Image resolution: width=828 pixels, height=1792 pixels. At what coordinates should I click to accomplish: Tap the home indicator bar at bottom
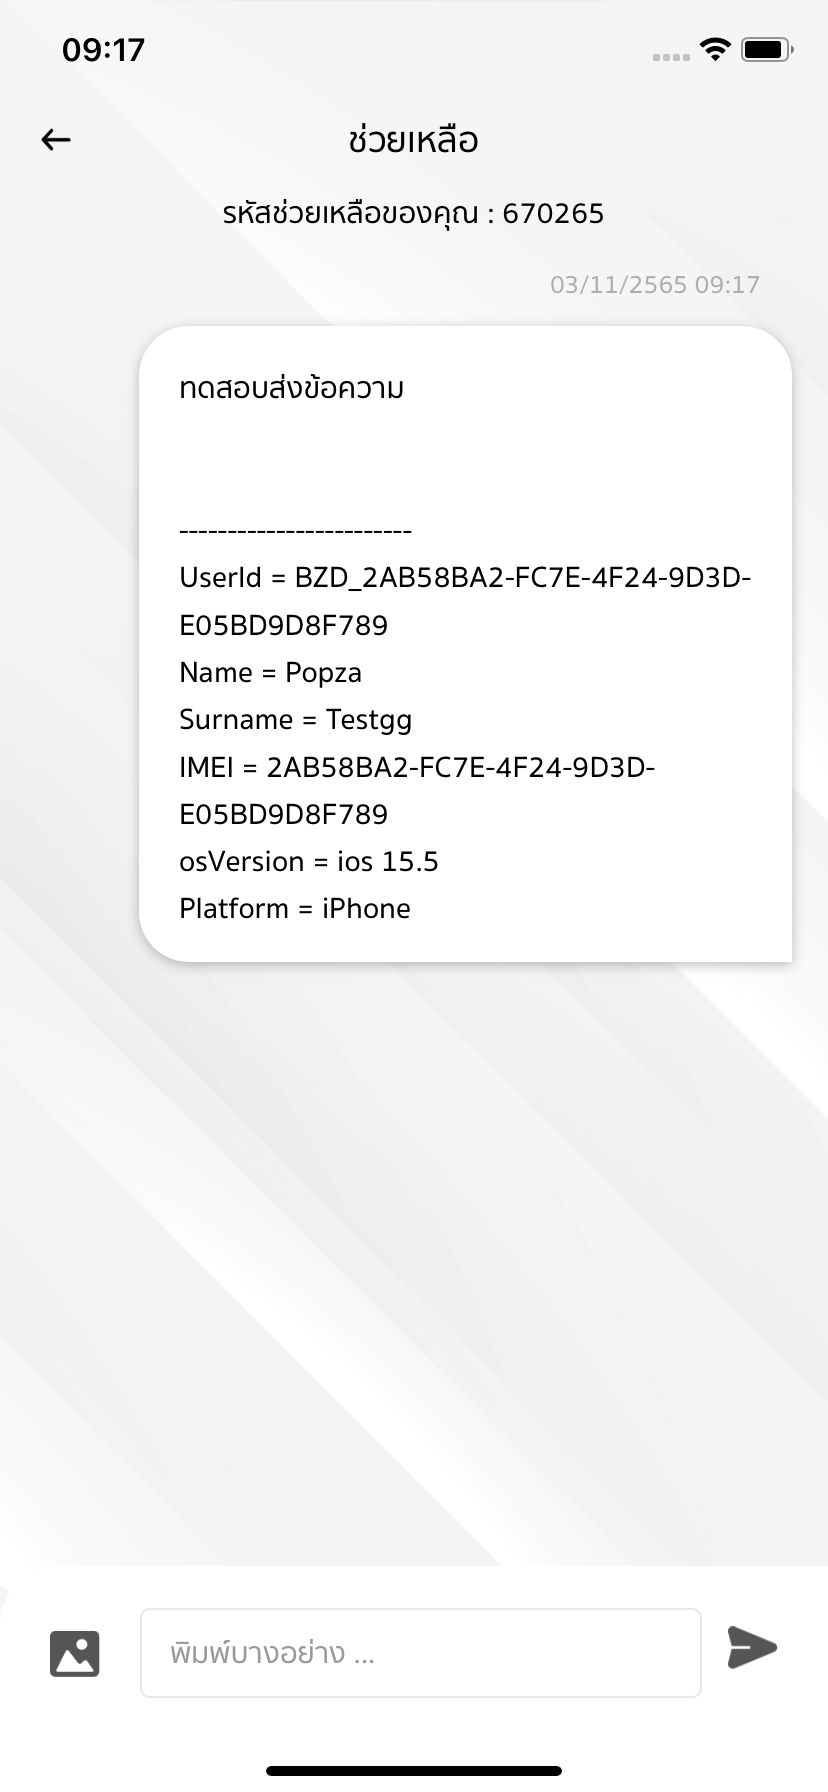(x=414, y=1770)
